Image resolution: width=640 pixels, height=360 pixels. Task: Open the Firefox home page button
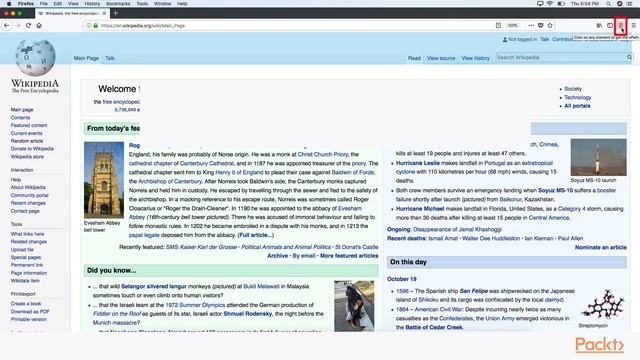tap(39, 25)
